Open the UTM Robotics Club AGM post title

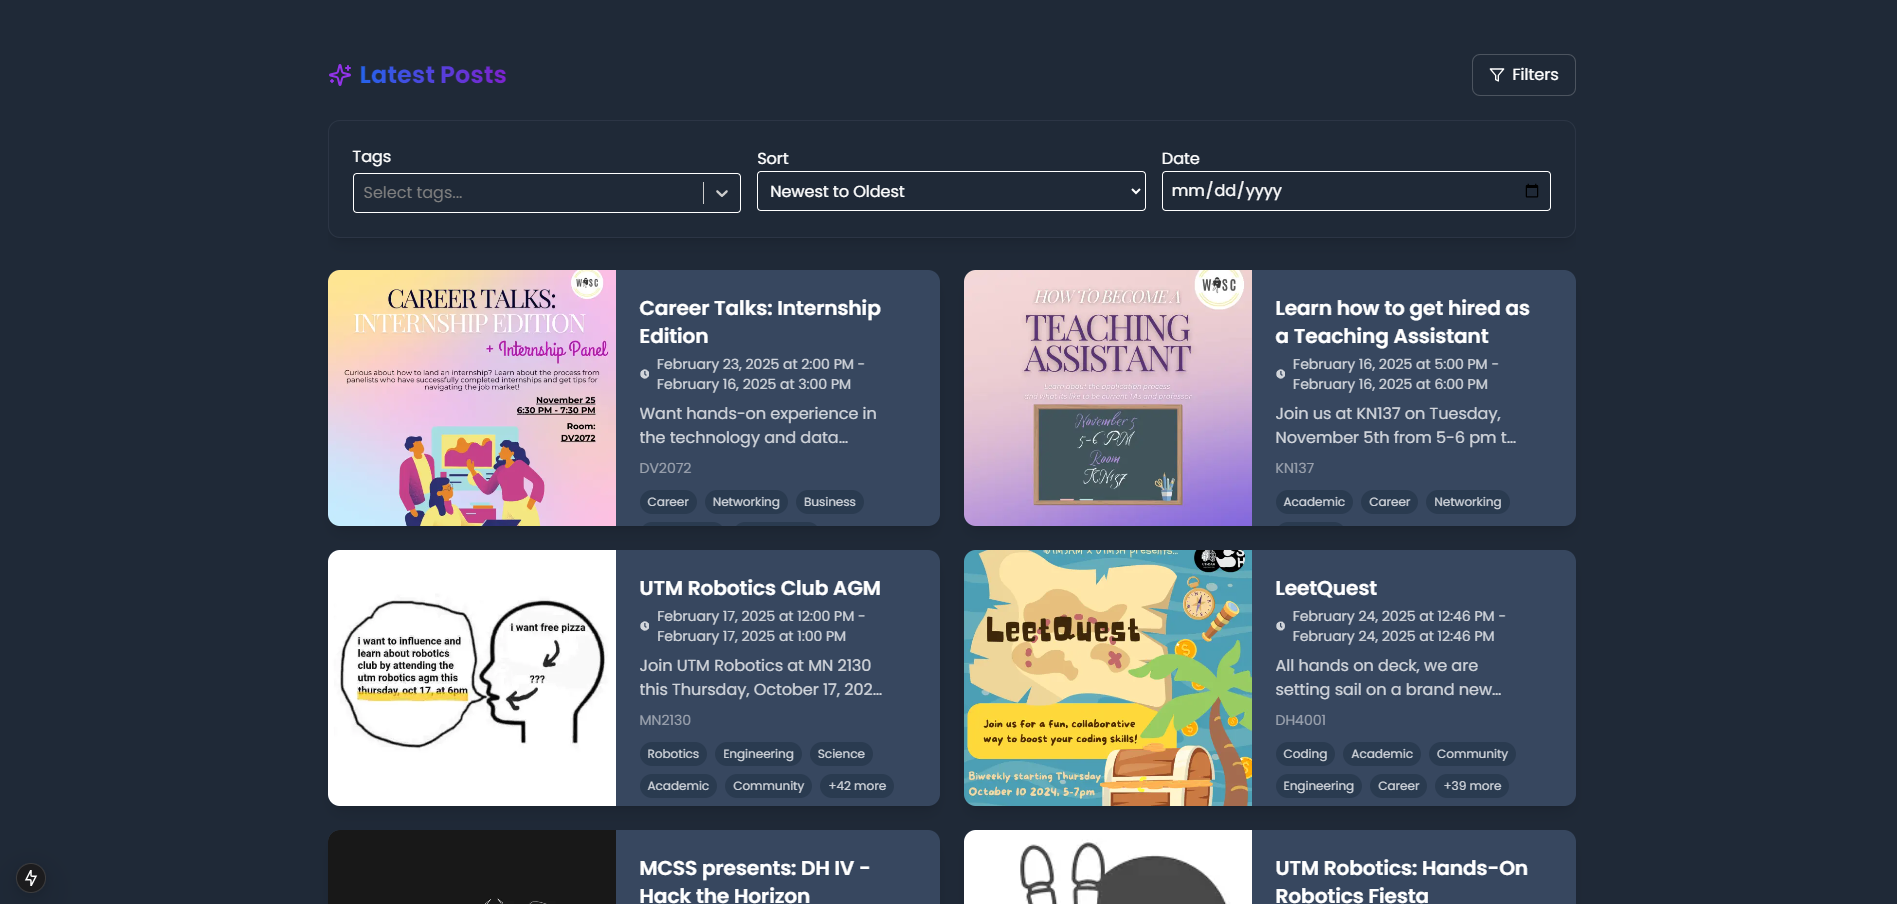click(x=760, y=588)
